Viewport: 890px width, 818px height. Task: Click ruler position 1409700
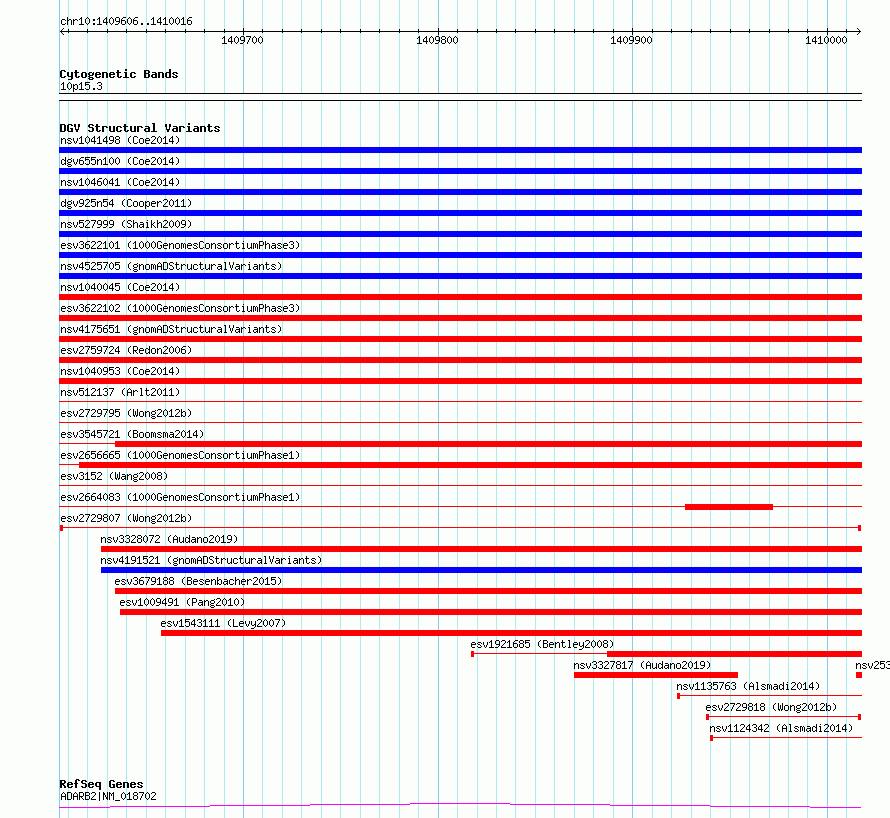coord(242,40)
